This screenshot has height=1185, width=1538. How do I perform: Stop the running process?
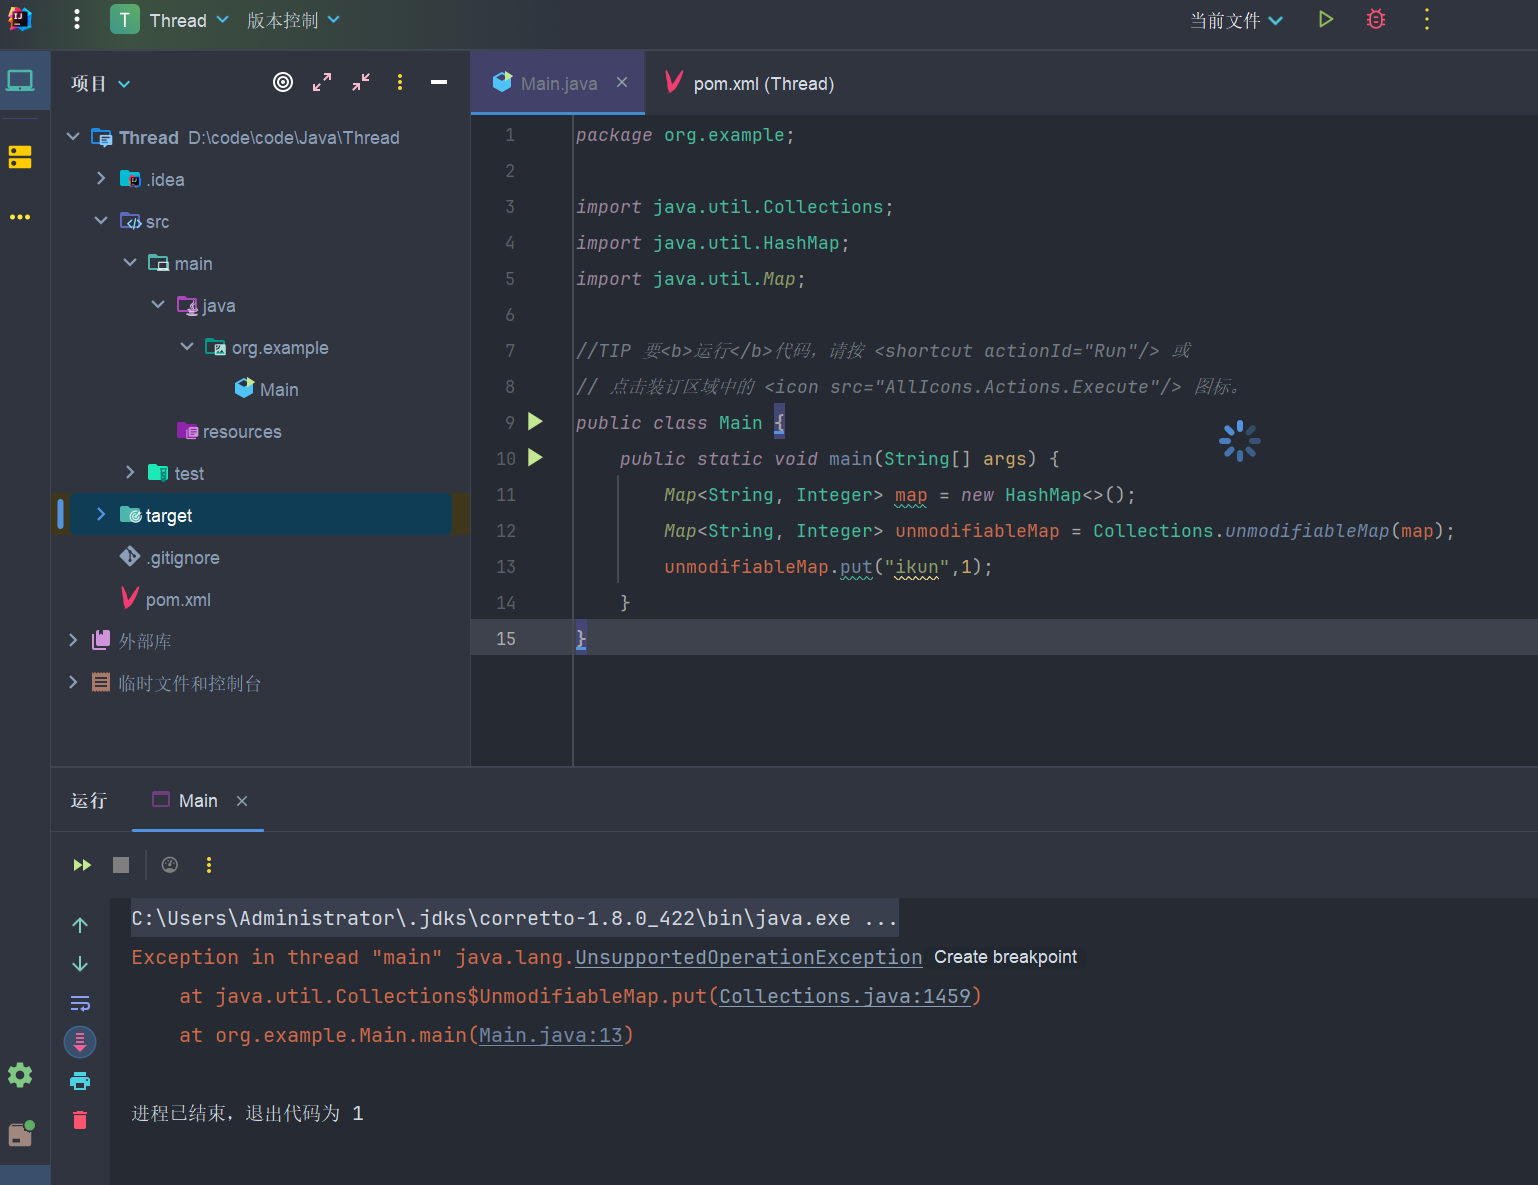(121, 865)
